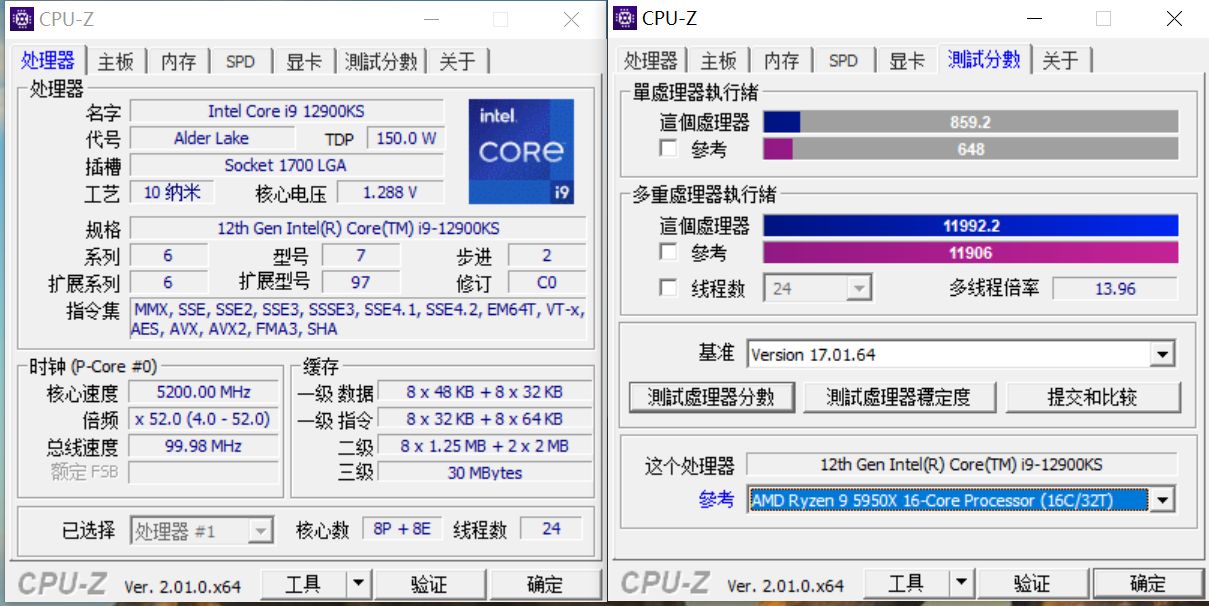Click the 测试处理器稳定度 button
The width and height of the screenshot is (1209, 606).
point(899,397)
